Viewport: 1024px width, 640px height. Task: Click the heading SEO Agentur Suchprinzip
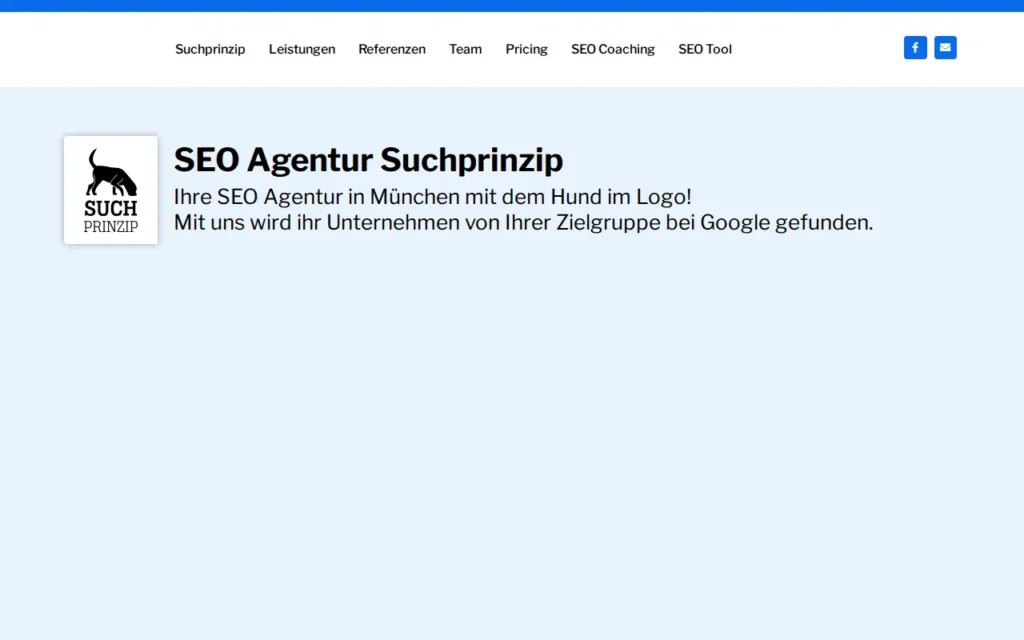click(368, 160)
